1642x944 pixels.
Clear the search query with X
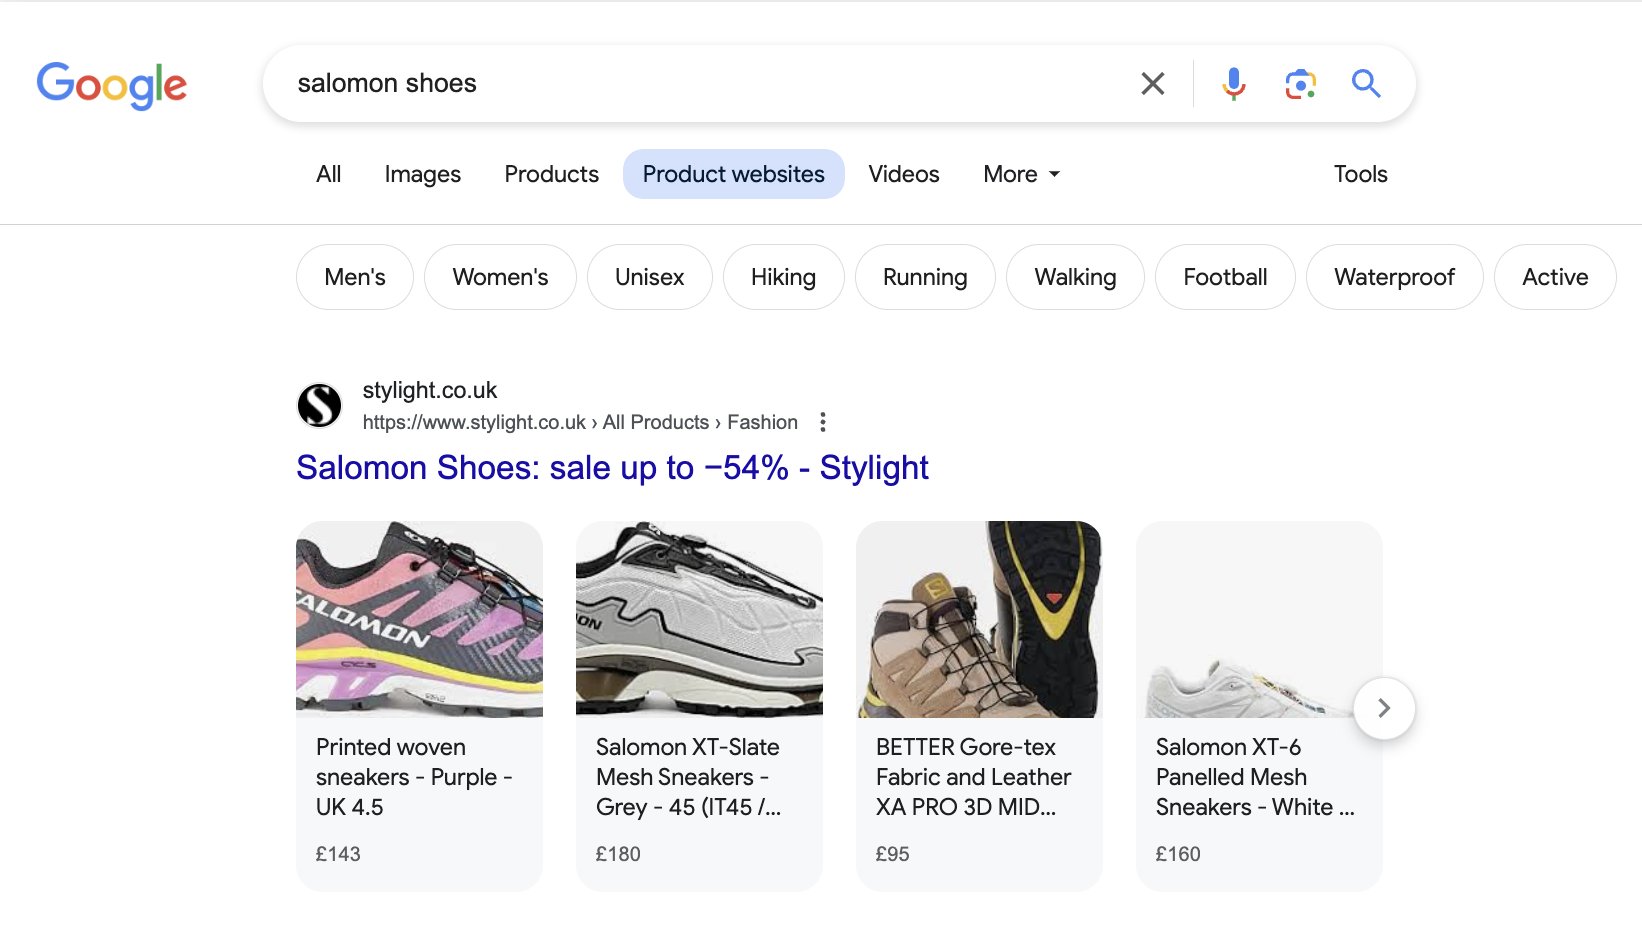point(1153,84)
